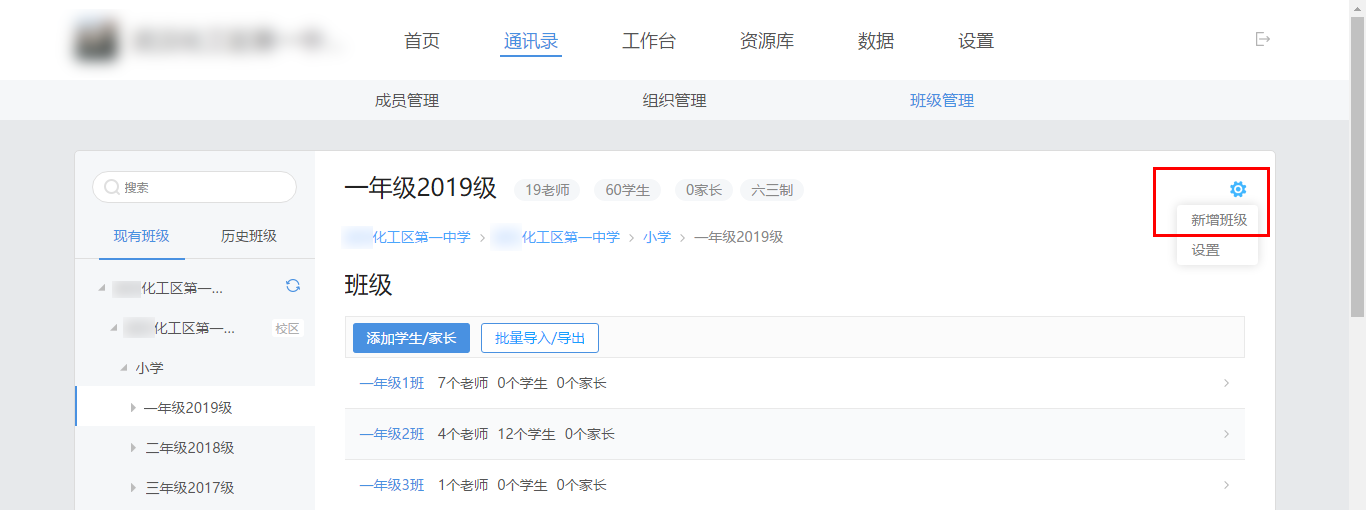The width and height of the screenshot is (1366, 510).
Task: Click the 添加学生/家长 button
Action: [411, 338]
